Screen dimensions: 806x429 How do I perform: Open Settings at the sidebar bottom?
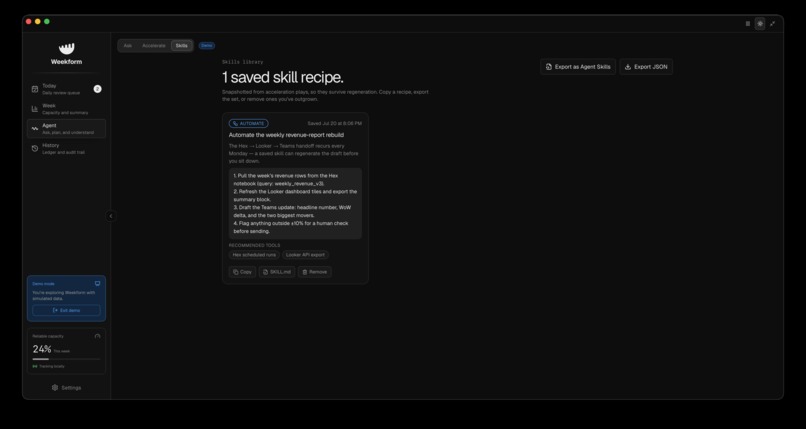[x=66, y=388]
